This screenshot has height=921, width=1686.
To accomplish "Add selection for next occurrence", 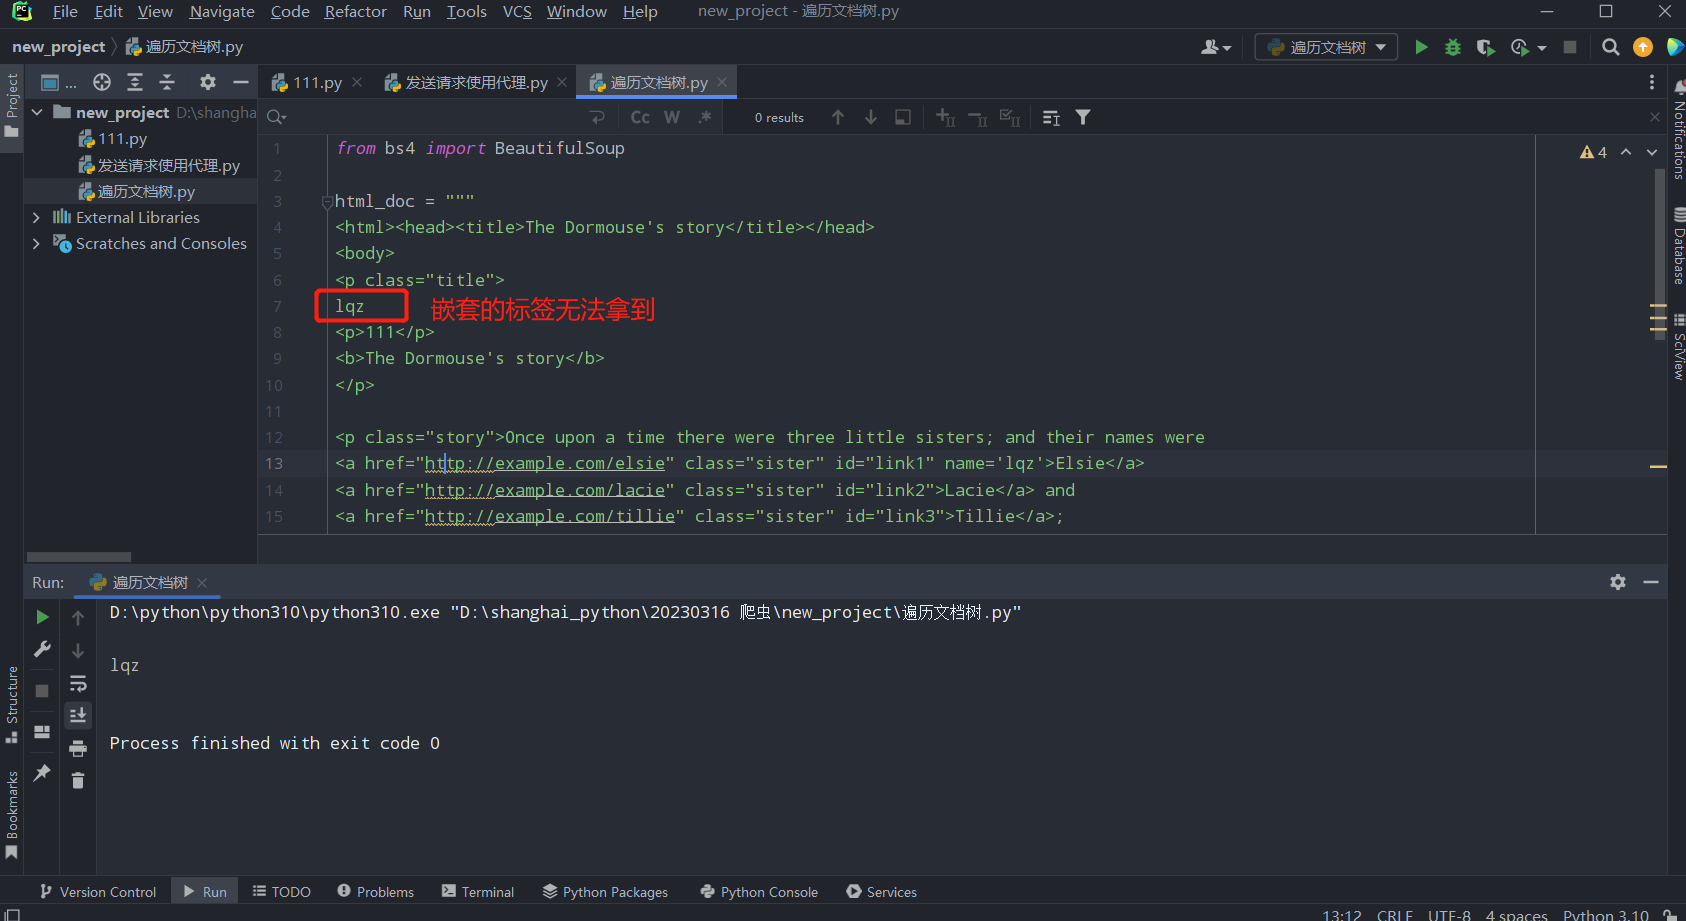I will coord(945,117).
